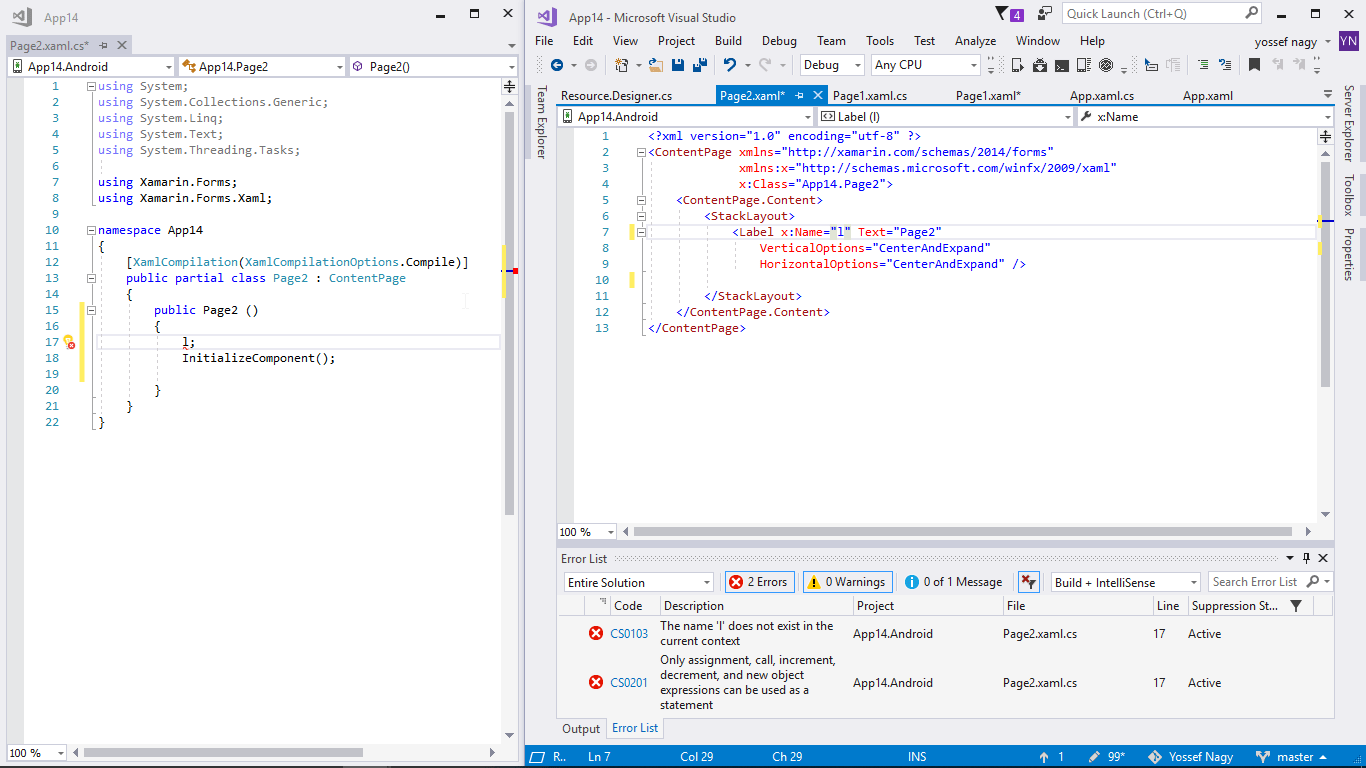The height and width of the screenshot is (768, 1366).
Task: Click the feedback icon in title bar
Action: (x=1045, y=14)
